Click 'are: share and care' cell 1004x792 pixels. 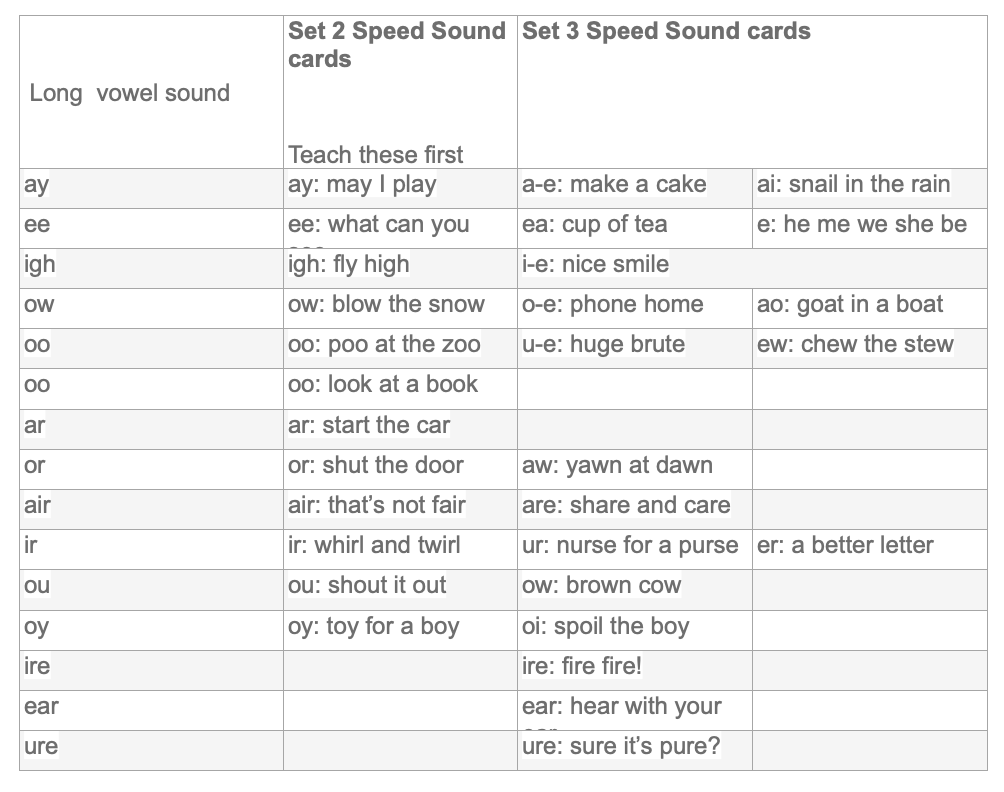[626, 505]
